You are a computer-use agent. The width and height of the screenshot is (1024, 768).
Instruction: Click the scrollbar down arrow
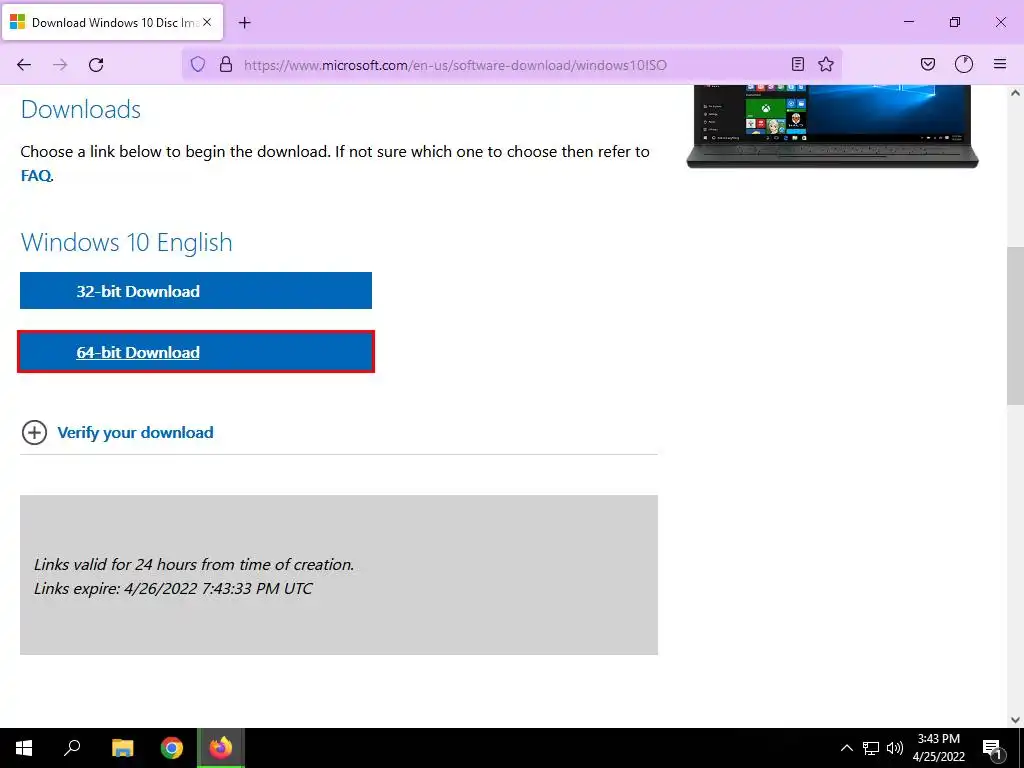(1015, 720)
